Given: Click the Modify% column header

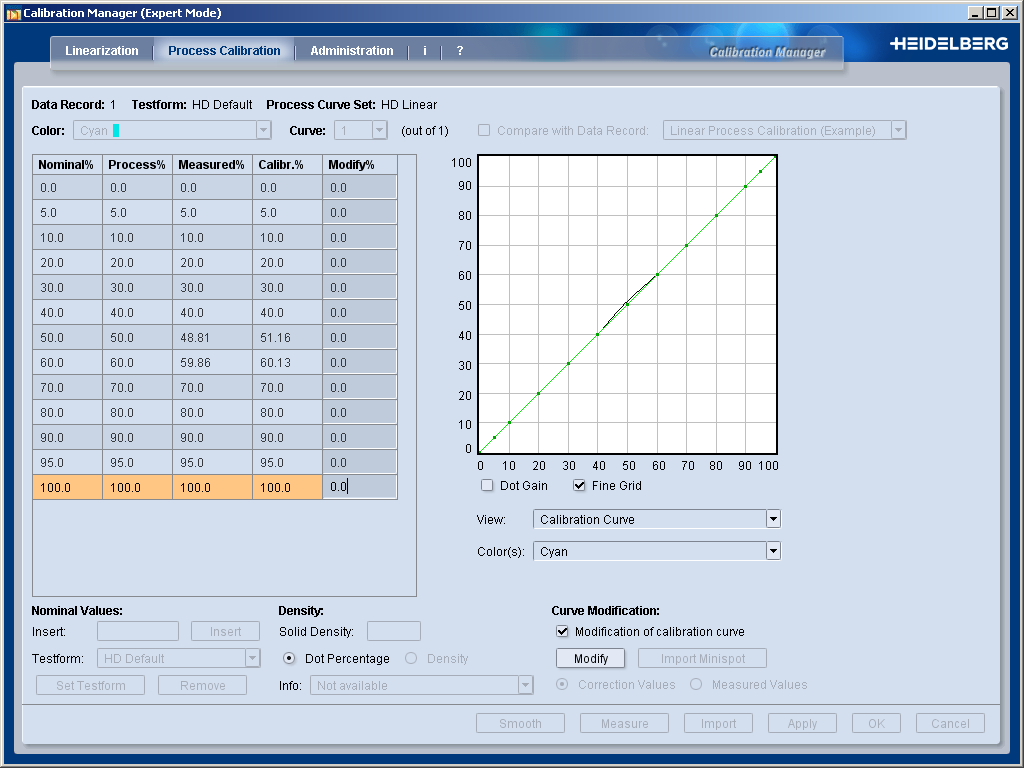Looking at the screenshot, I should tap(360, 165).
